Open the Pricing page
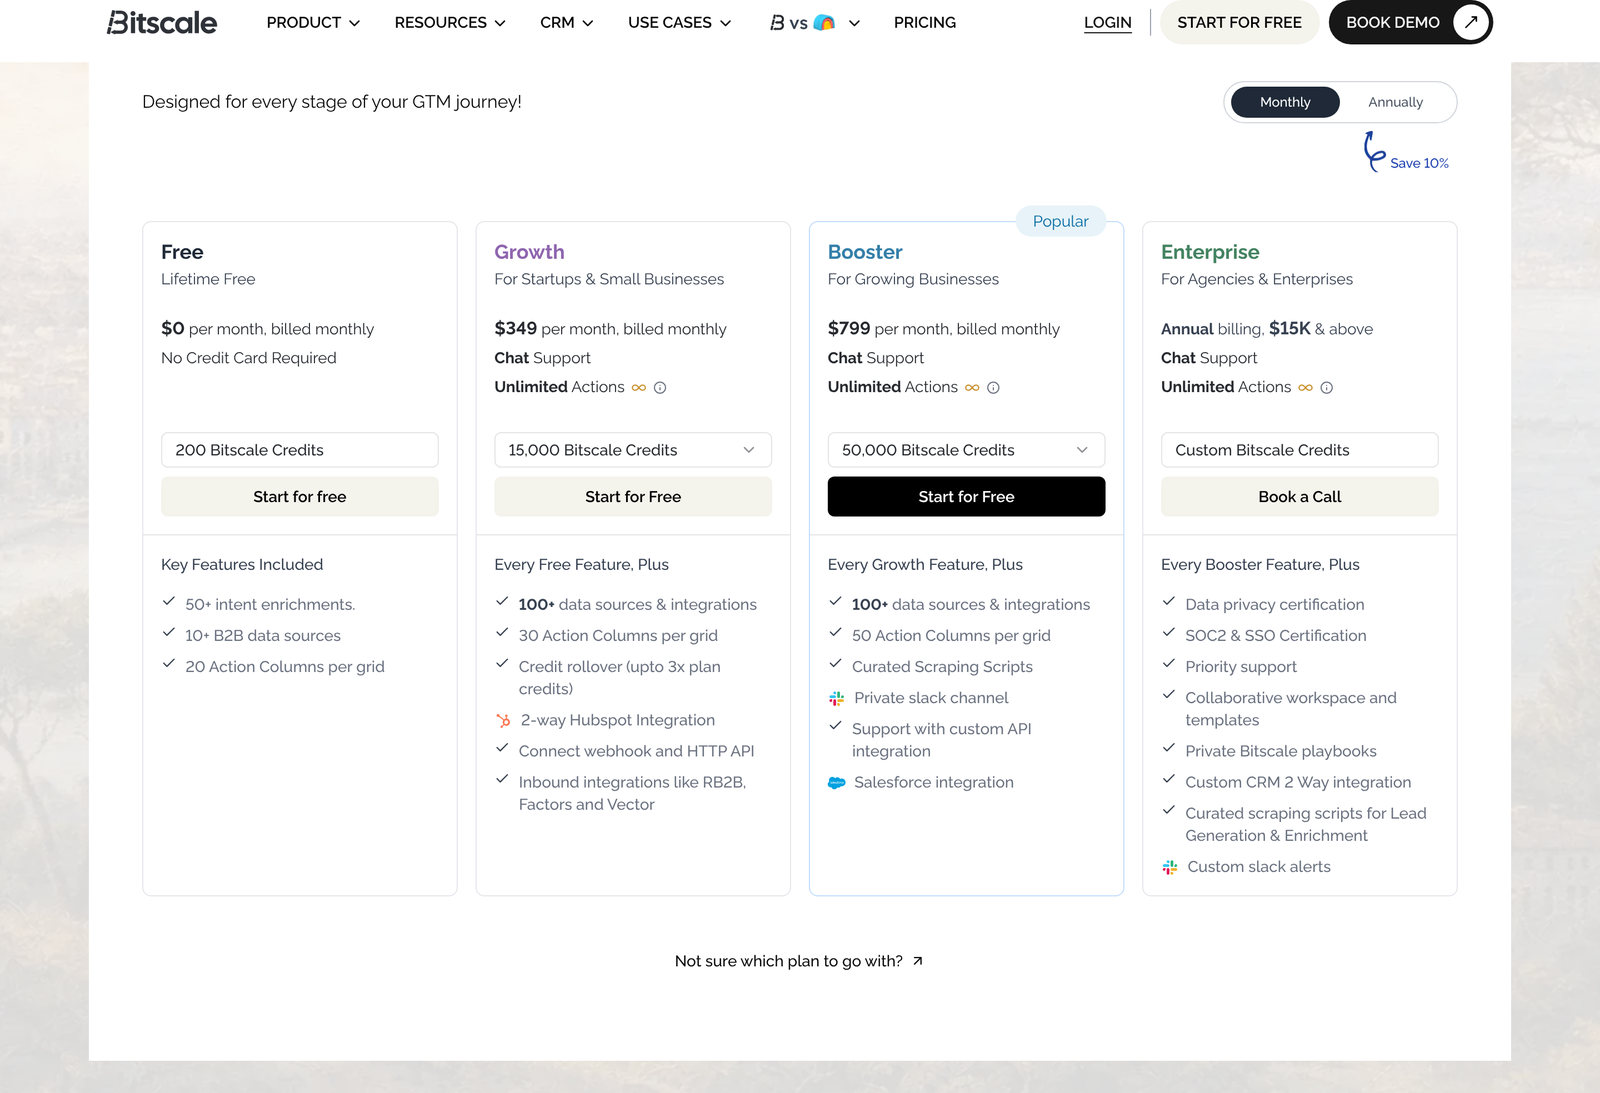This screenshot has width=1600, height=1093. click(925, 22)
